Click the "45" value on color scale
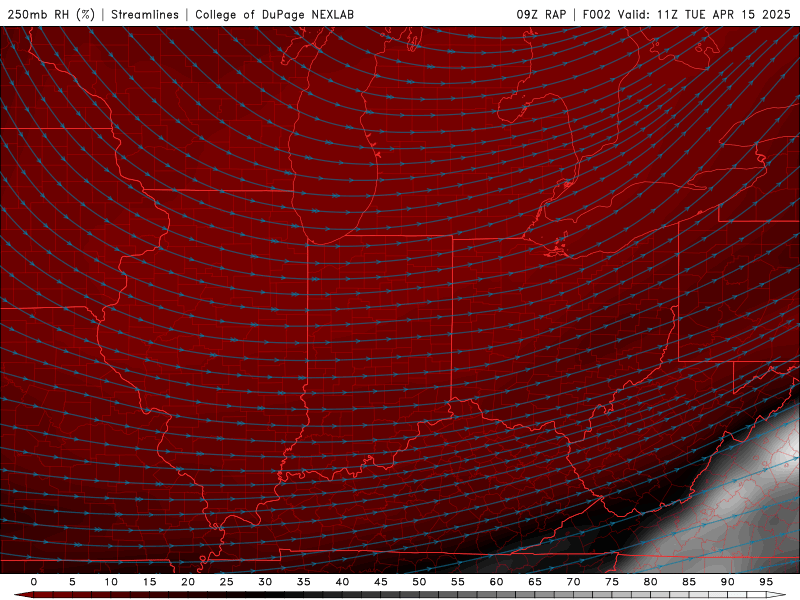Image resolution: width=800 pixels, height=600 pixels. coord(381,582)
